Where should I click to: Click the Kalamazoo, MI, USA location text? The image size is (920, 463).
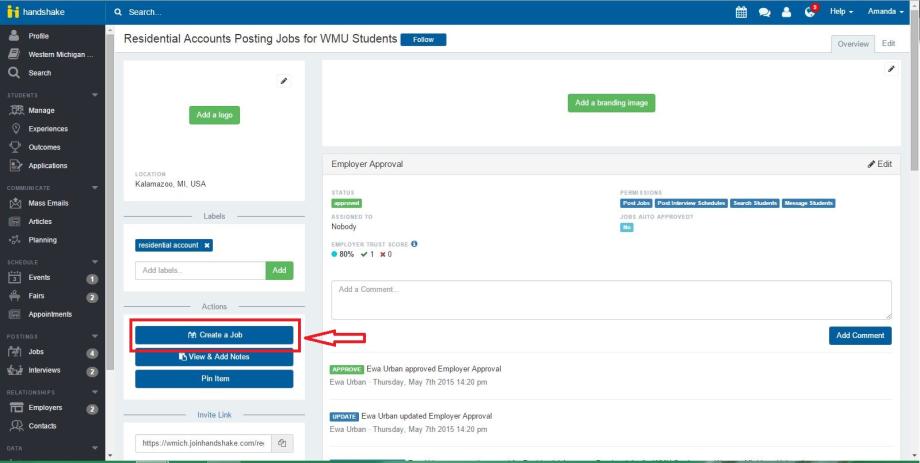pyautogui.click(x=170, y=184)
